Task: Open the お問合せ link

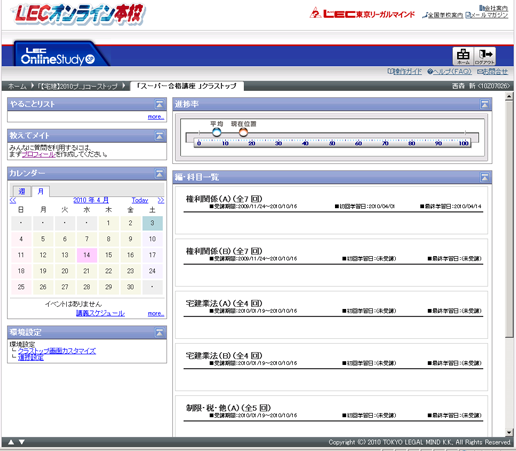Action: point(493,71)
